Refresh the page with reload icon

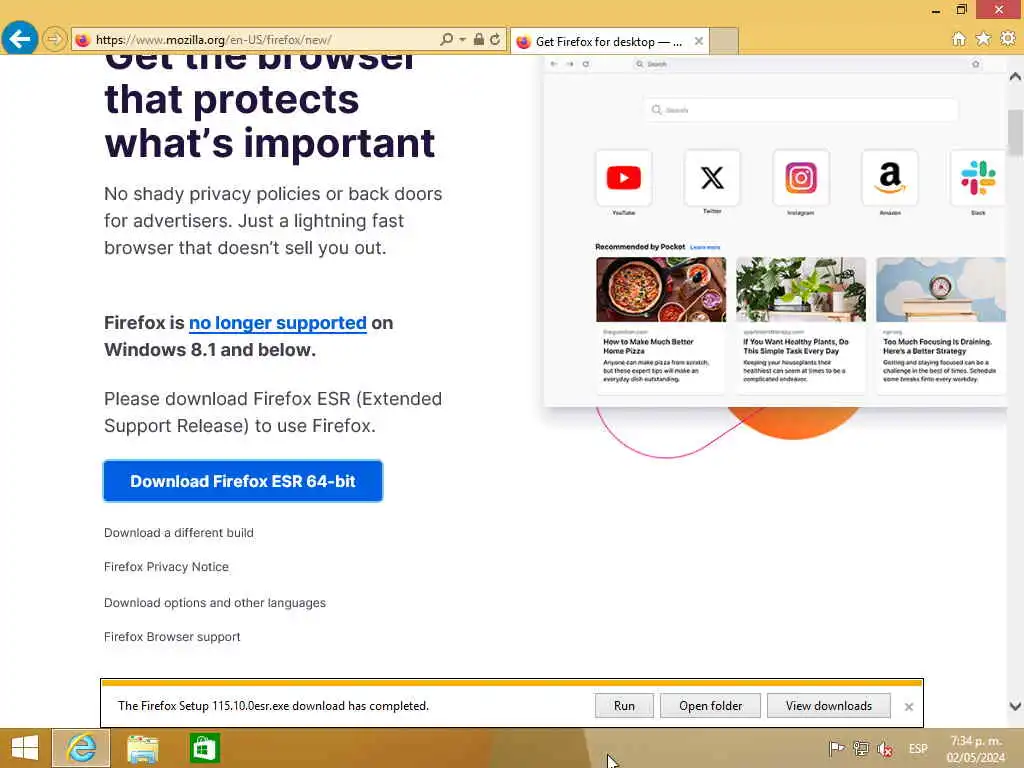click(x=495, y=39)
